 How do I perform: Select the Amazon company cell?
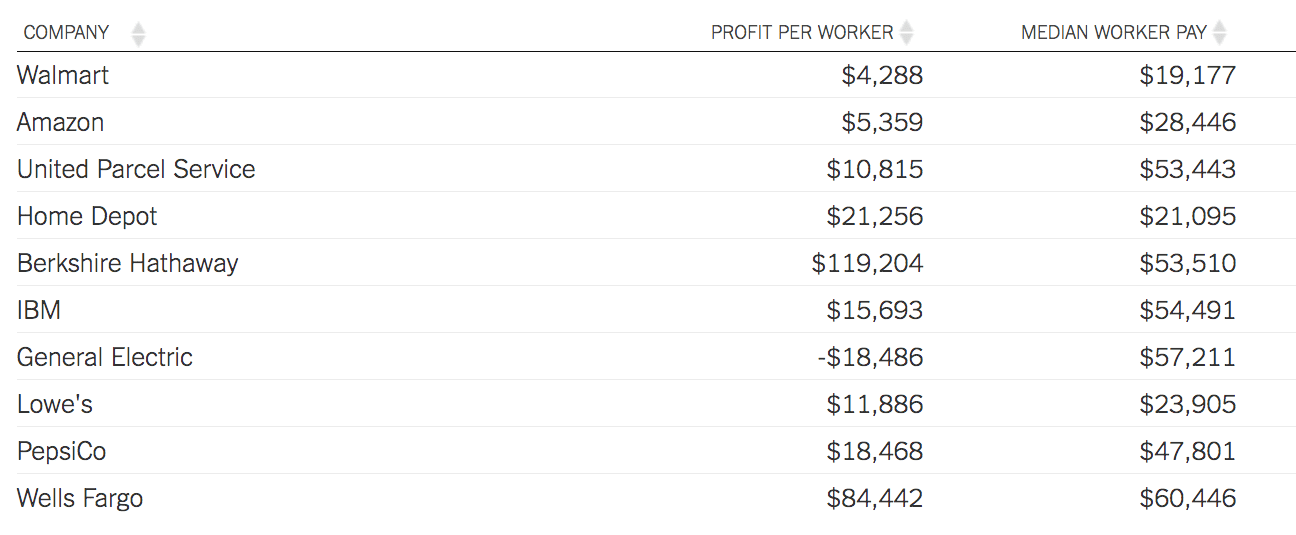tap(61, 122)
